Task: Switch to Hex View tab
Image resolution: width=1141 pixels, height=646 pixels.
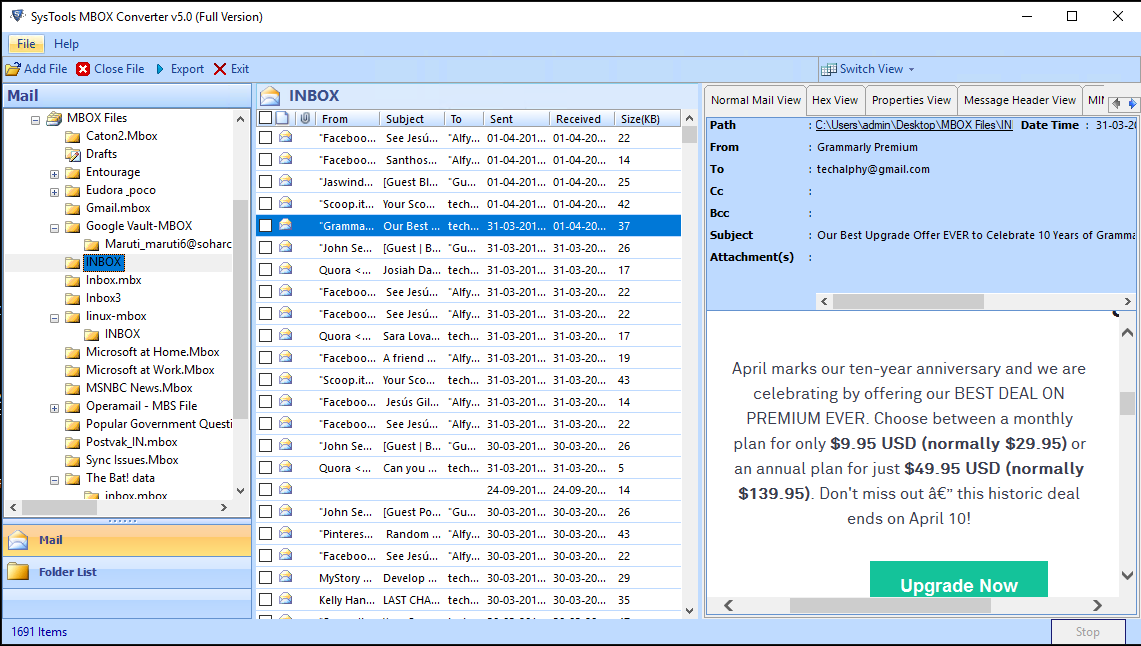Action: 835,100
